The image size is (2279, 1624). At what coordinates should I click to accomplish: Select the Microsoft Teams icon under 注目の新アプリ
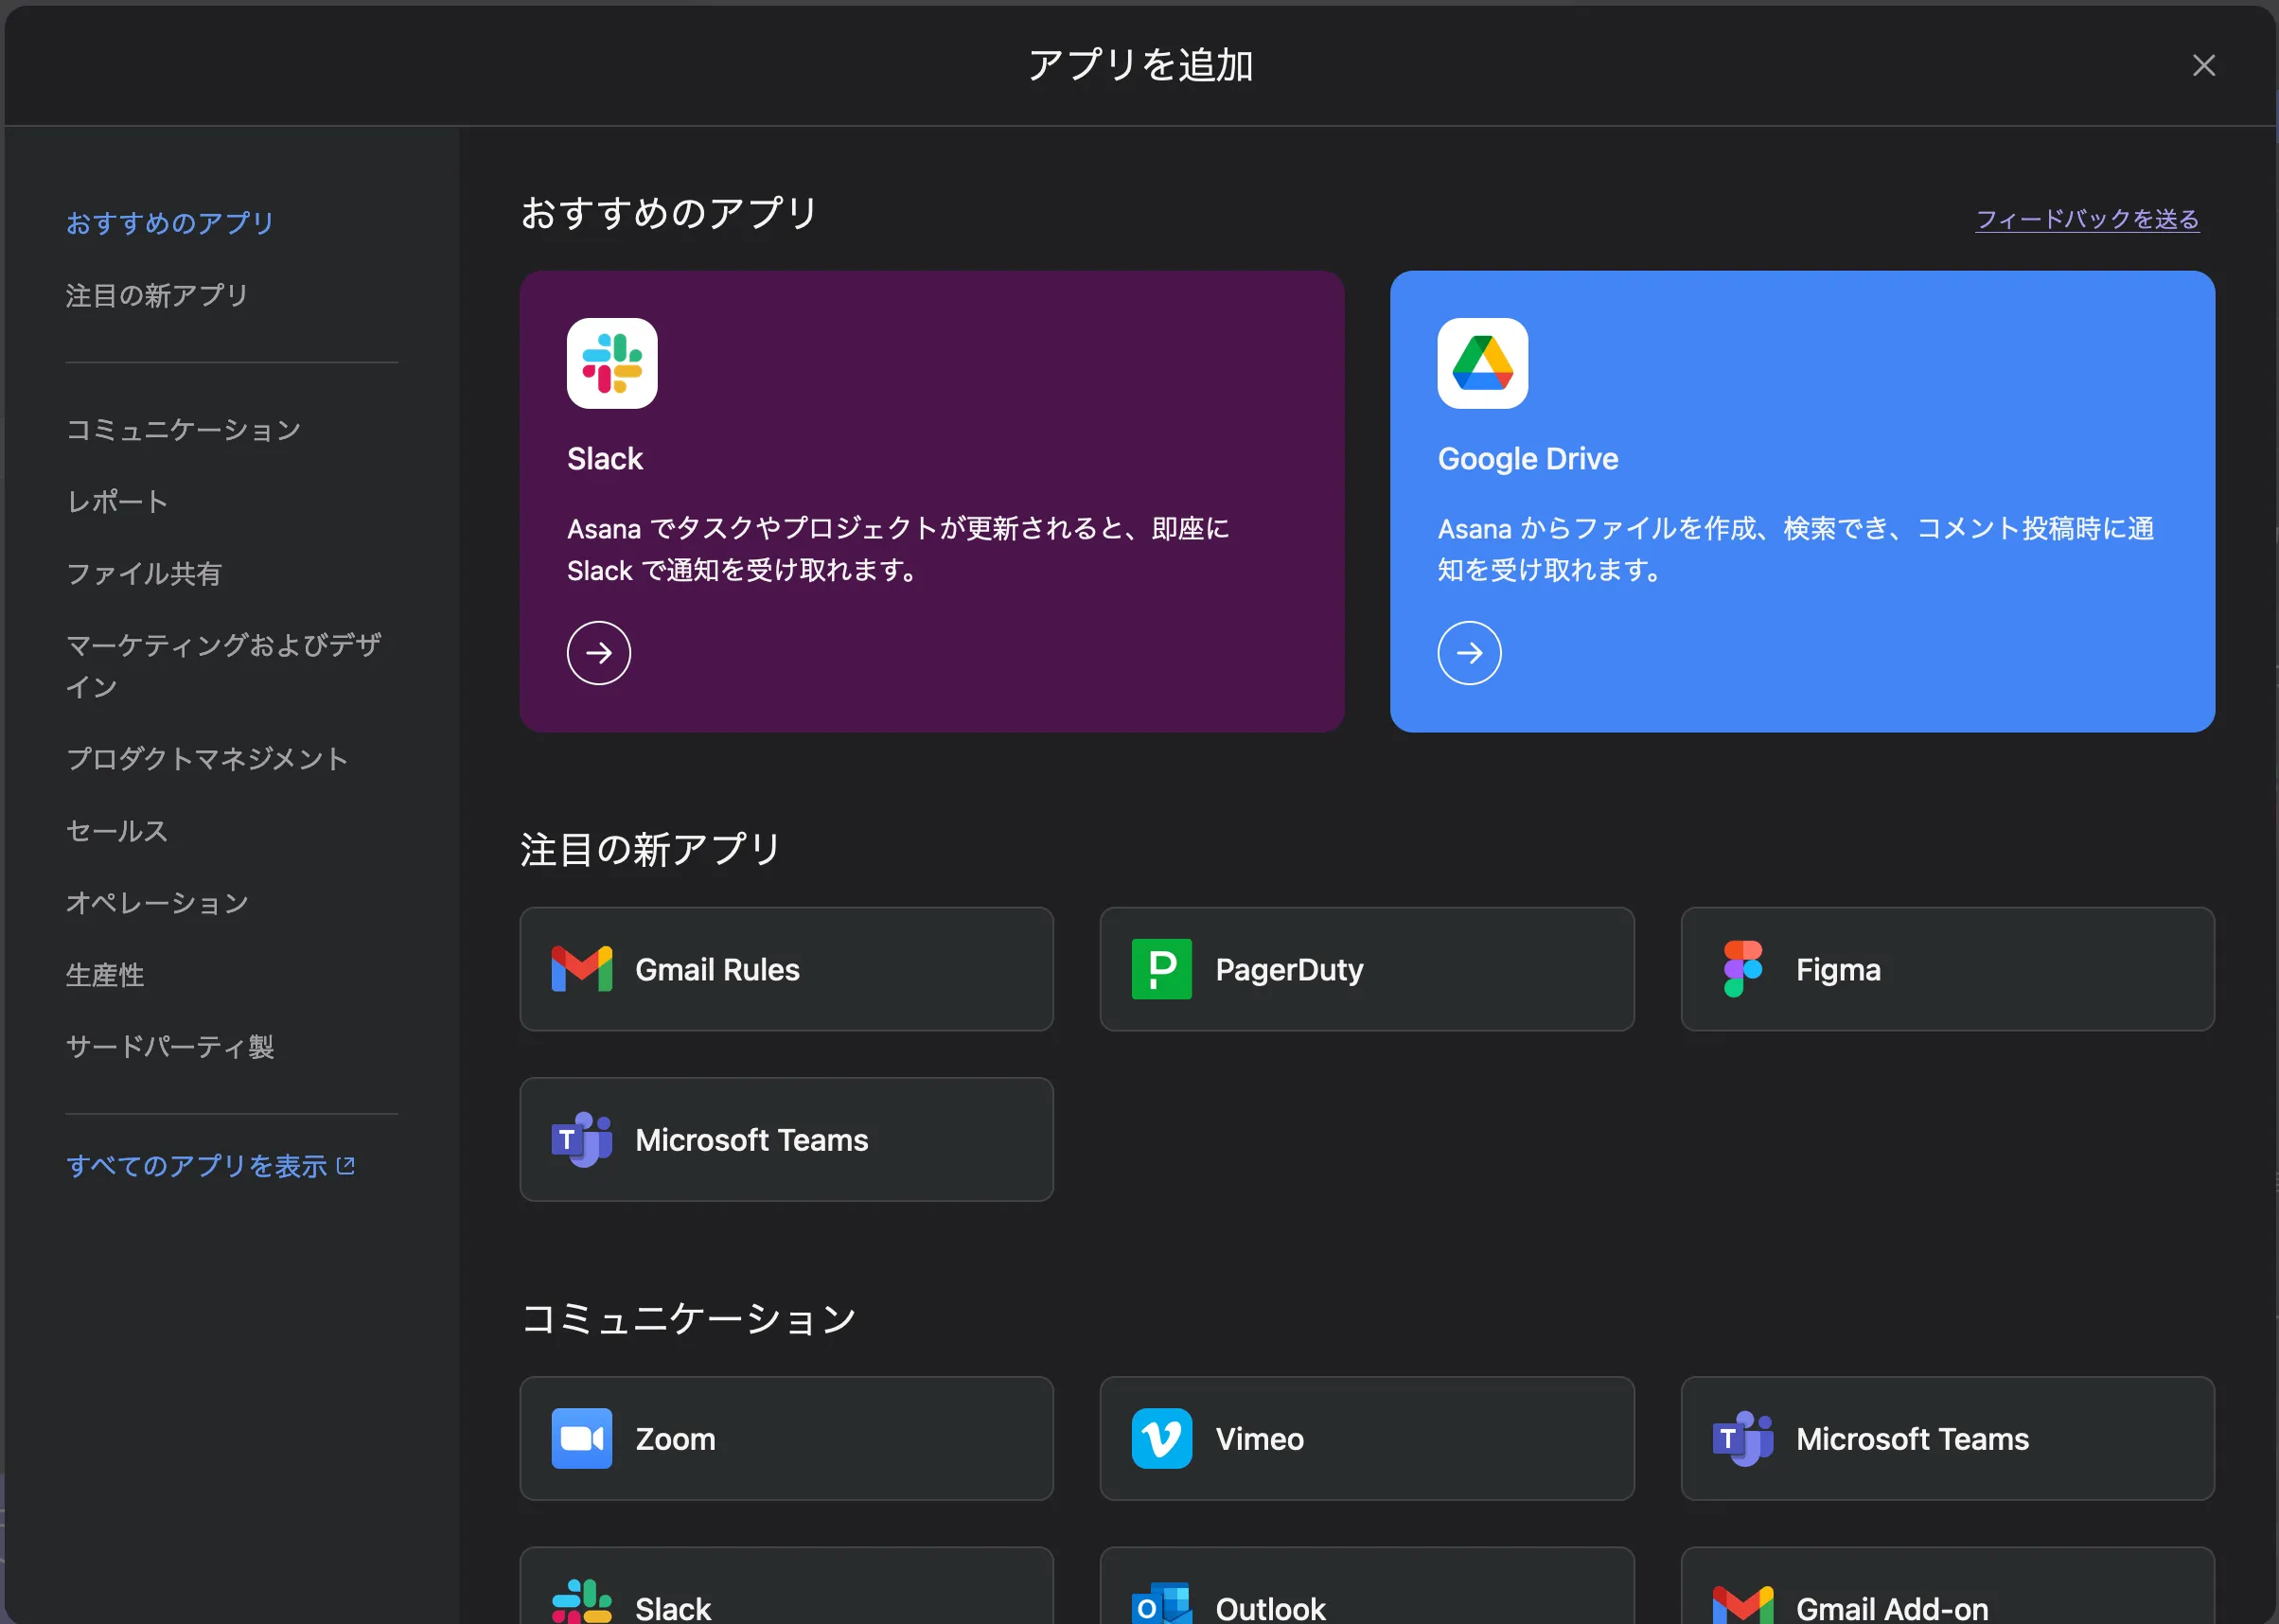pyautogui.click(x=583, y=1139)
